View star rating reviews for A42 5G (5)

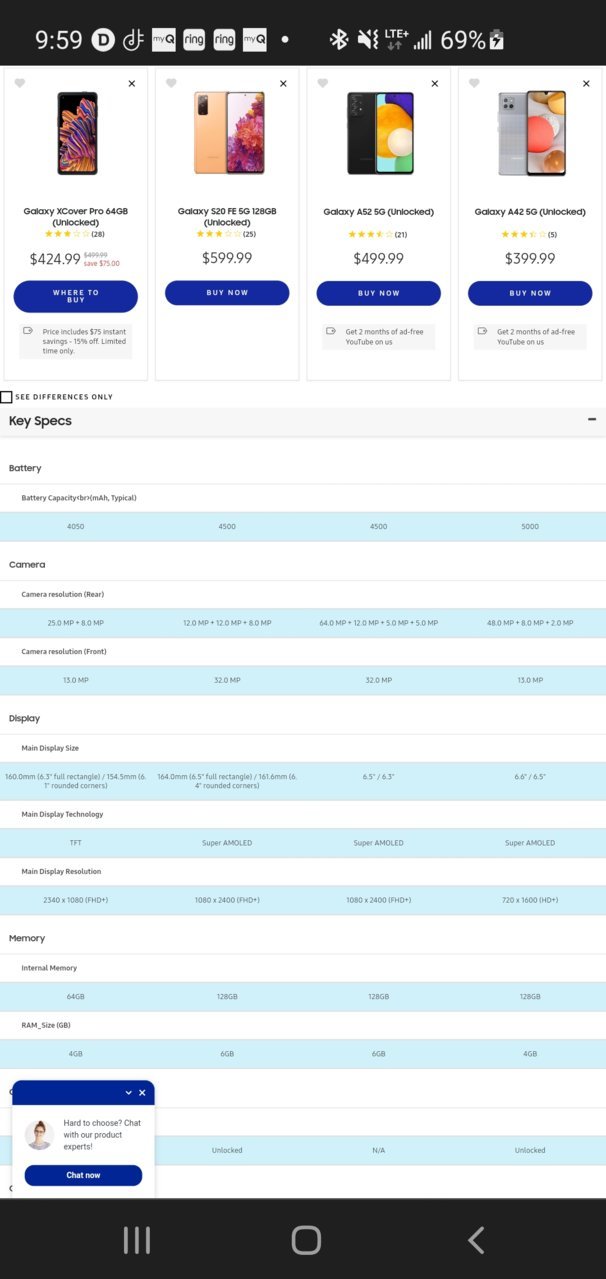(529, 234)
